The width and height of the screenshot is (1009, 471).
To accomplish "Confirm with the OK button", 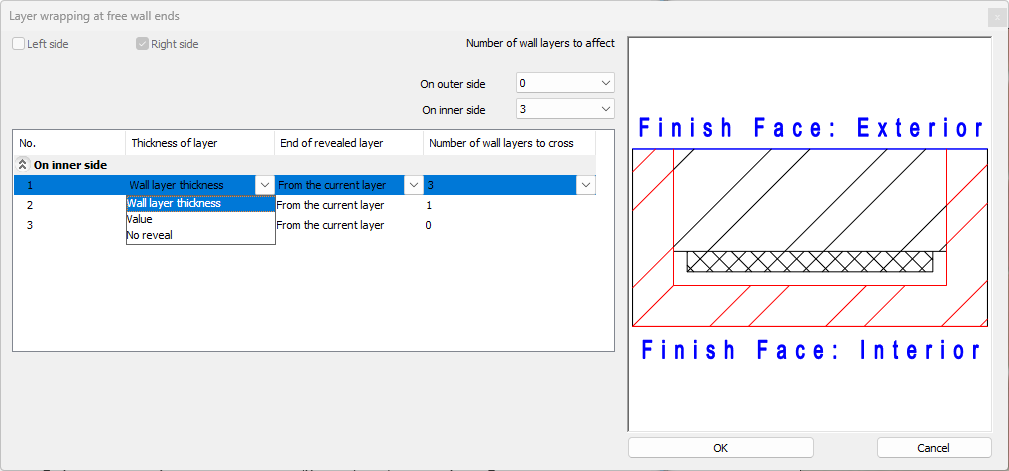I will (721, 448).
